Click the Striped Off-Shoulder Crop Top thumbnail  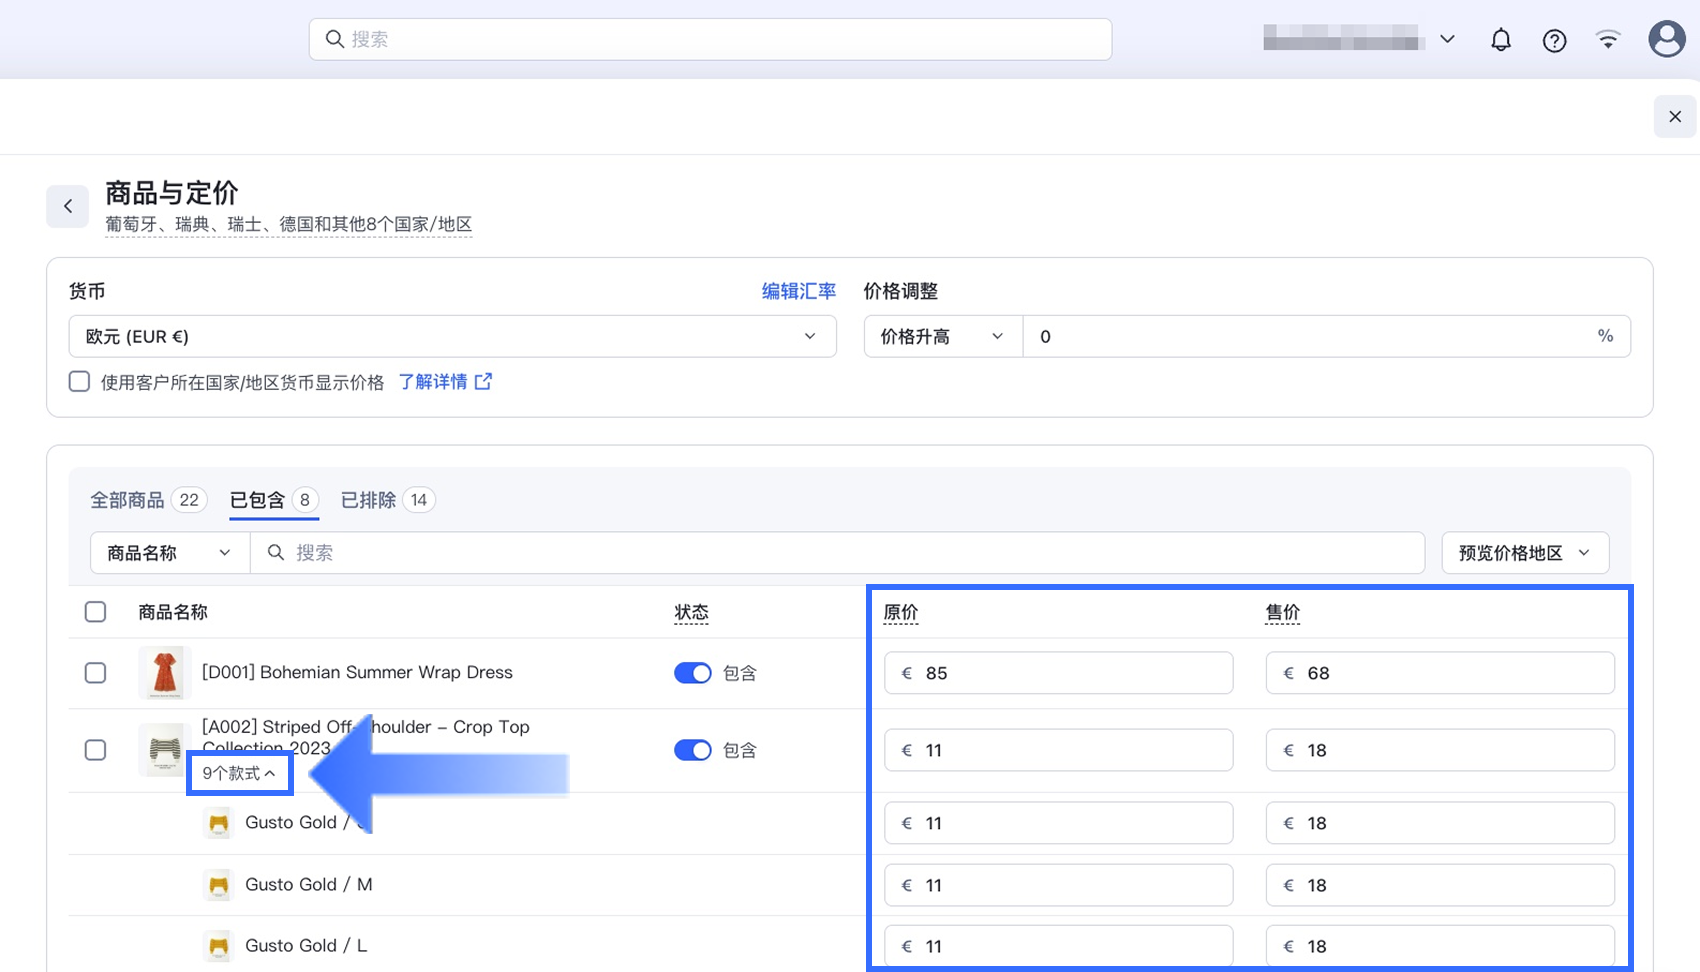[x=164, y=750]
